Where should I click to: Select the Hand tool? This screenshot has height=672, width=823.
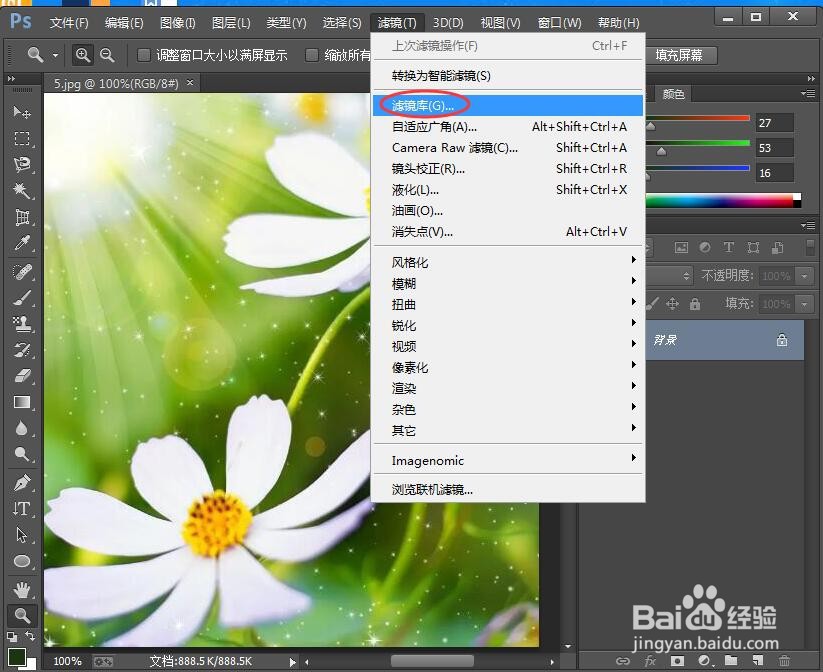click(22, 590)
